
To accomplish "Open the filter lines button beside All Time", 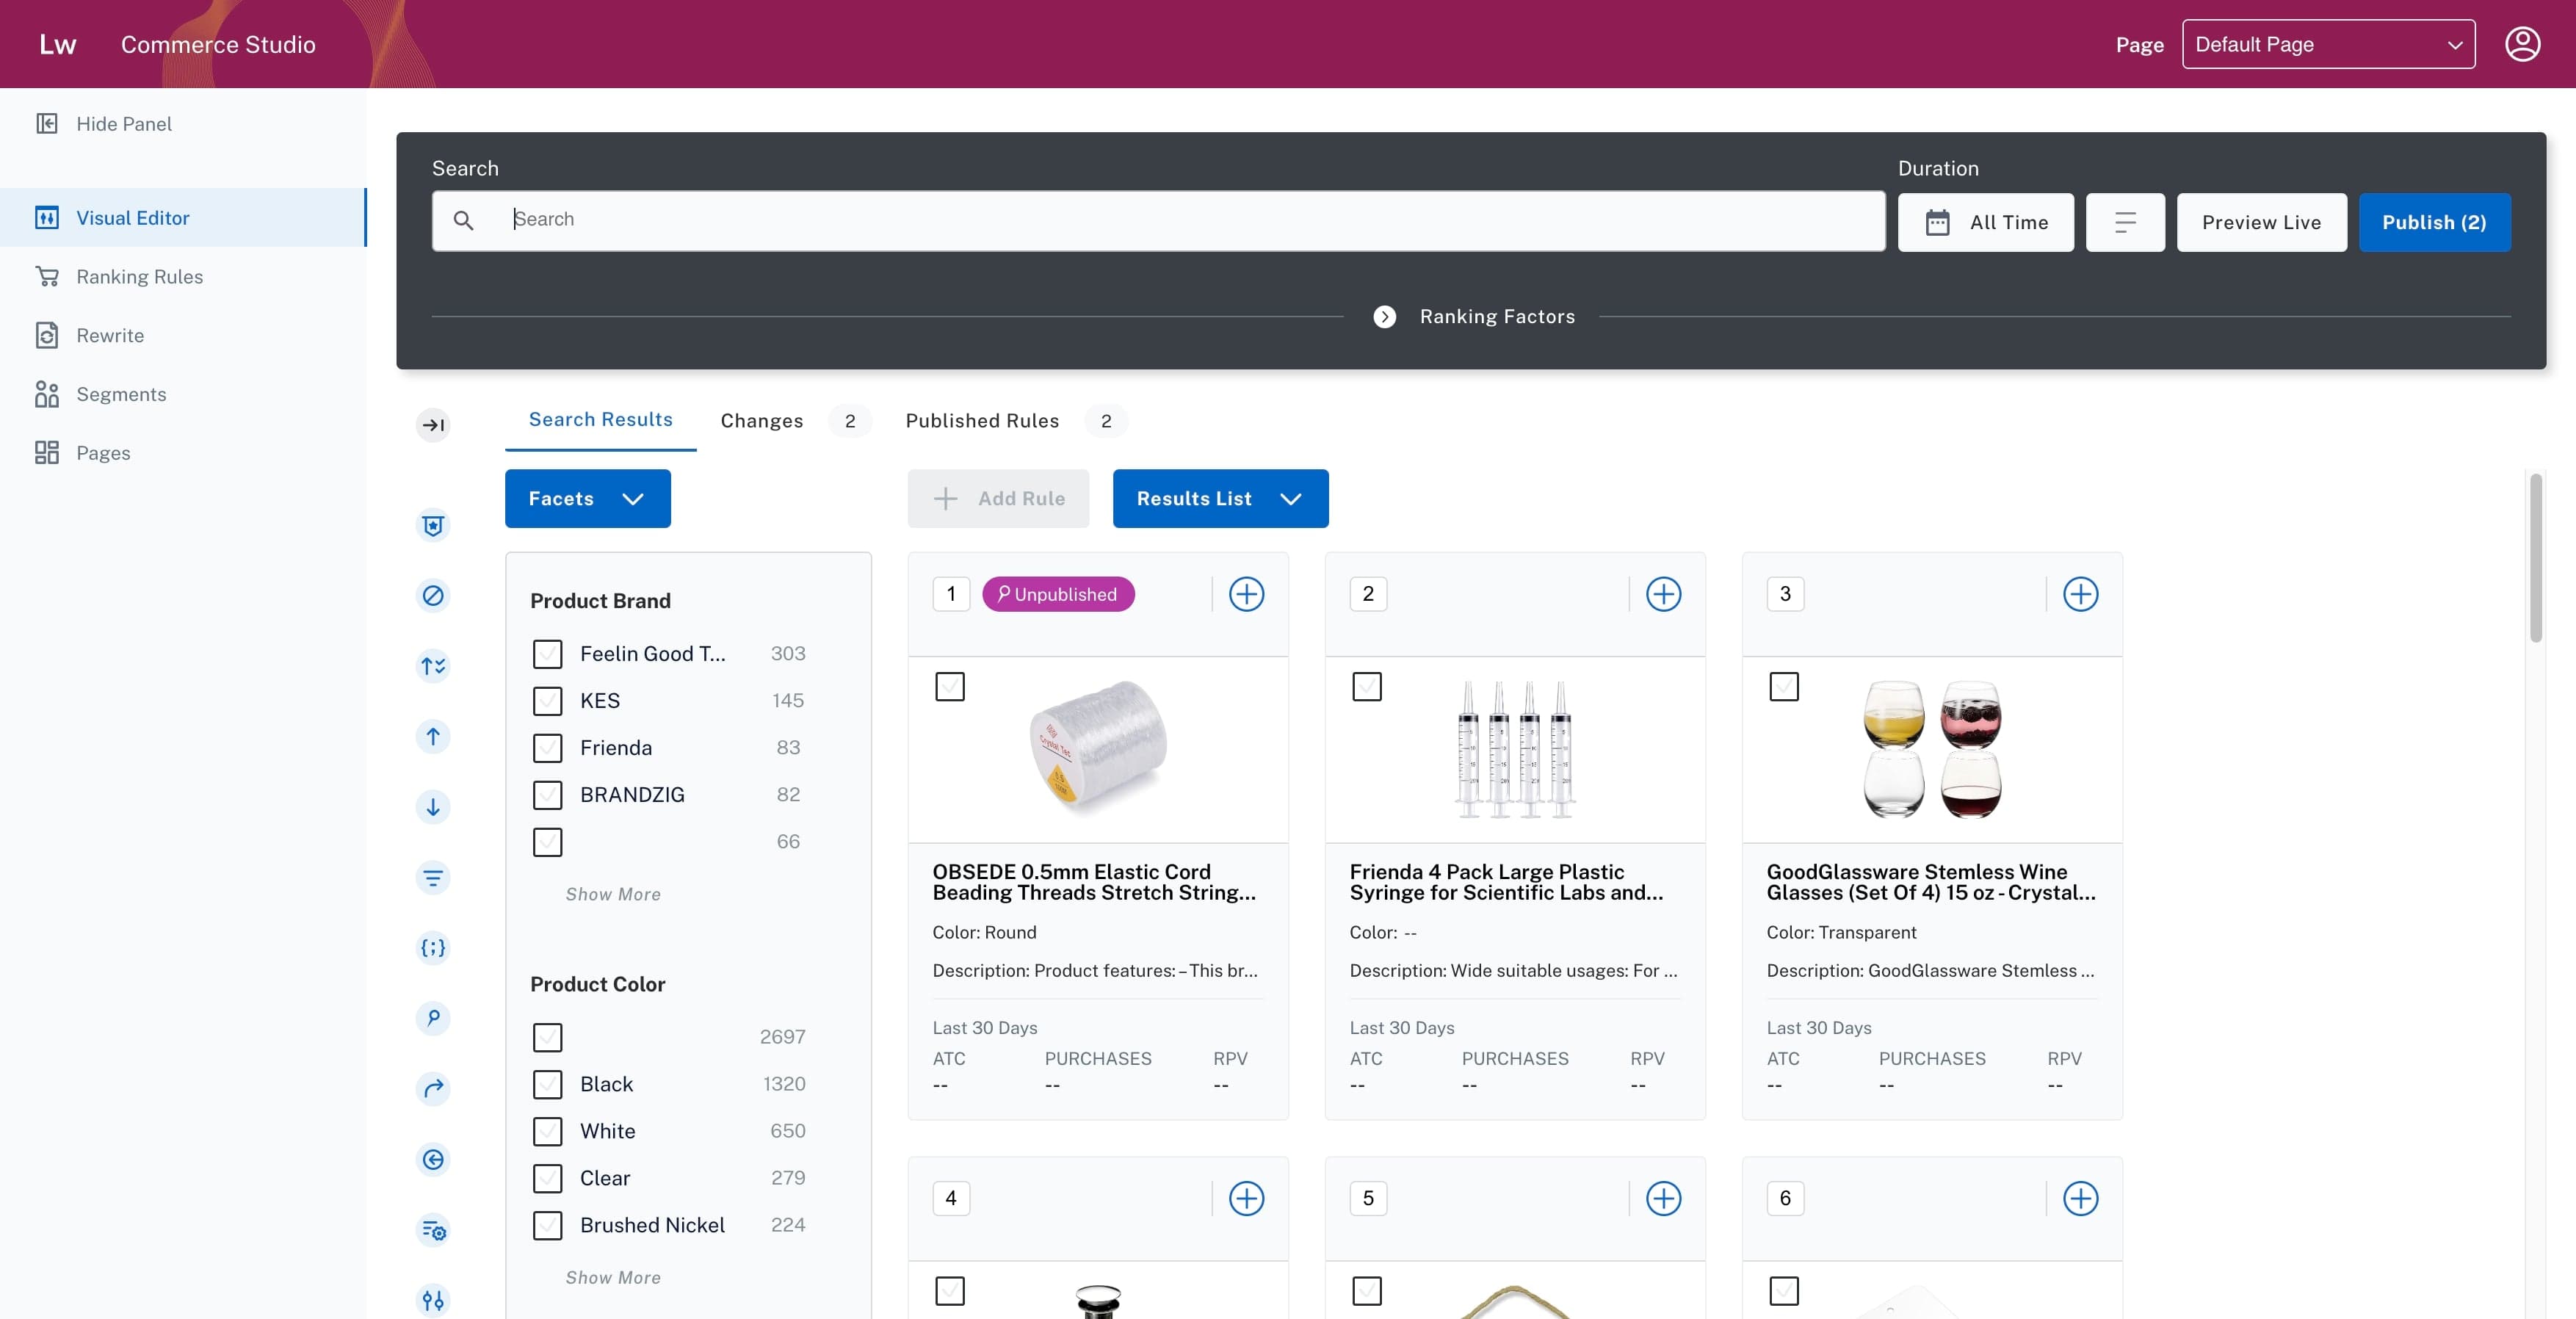I will (x=2125, y=222).
